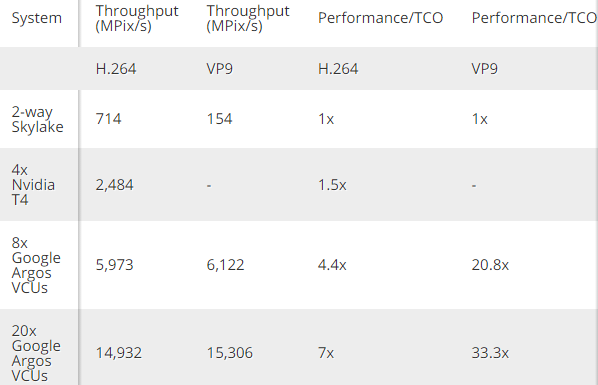
Task: Click the 6,122 VP9 throughput cell
Action: click(x=225, y=265)
